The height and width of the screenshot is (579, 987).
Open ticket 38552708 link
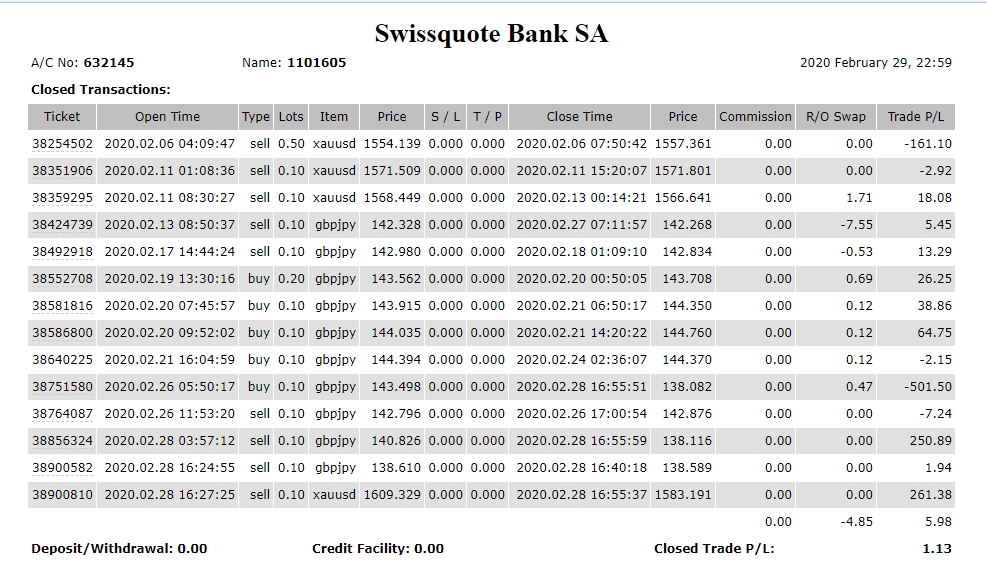coord(62,279)
